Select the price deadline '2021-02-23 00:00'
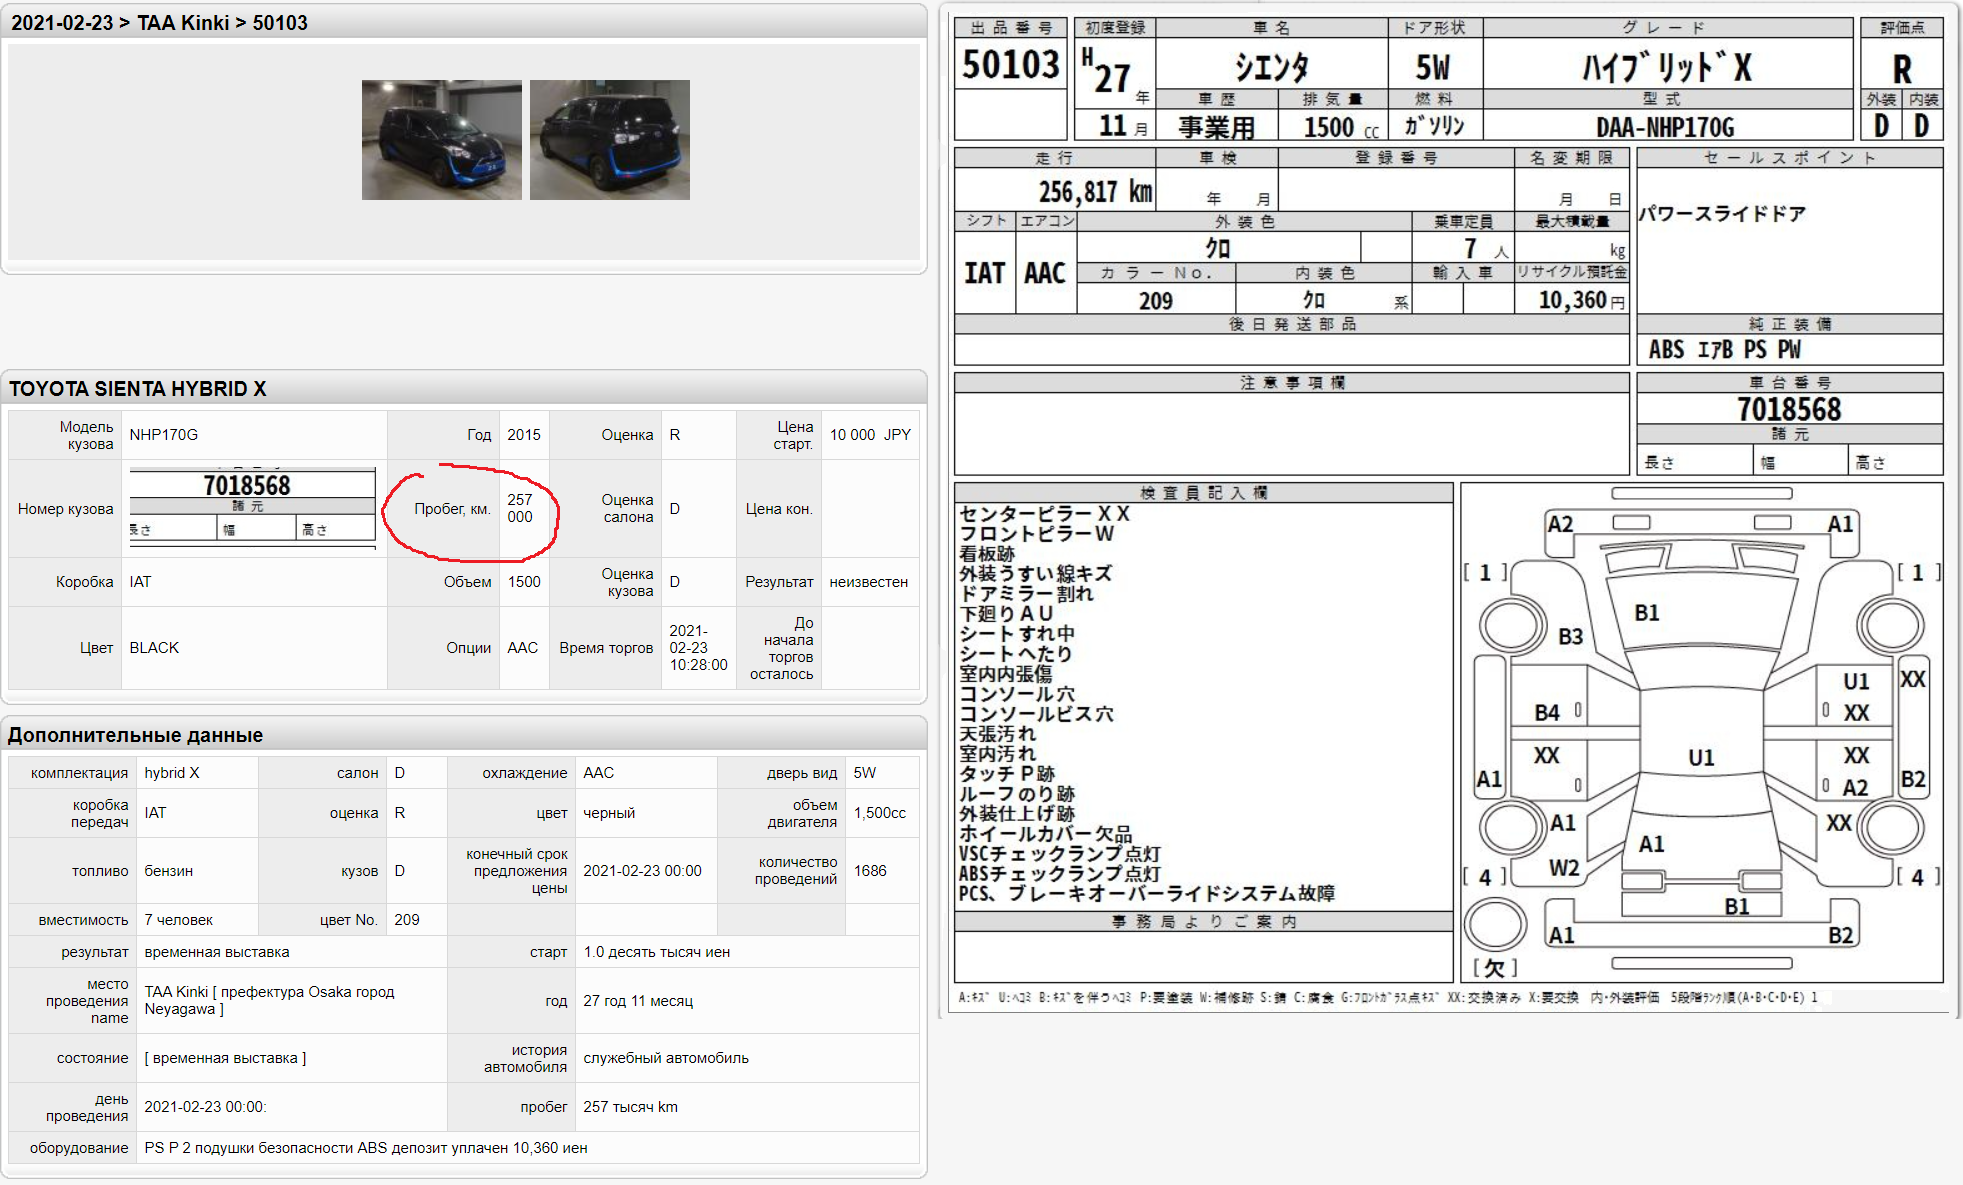 pyautogui.click(x=643, y=871)
